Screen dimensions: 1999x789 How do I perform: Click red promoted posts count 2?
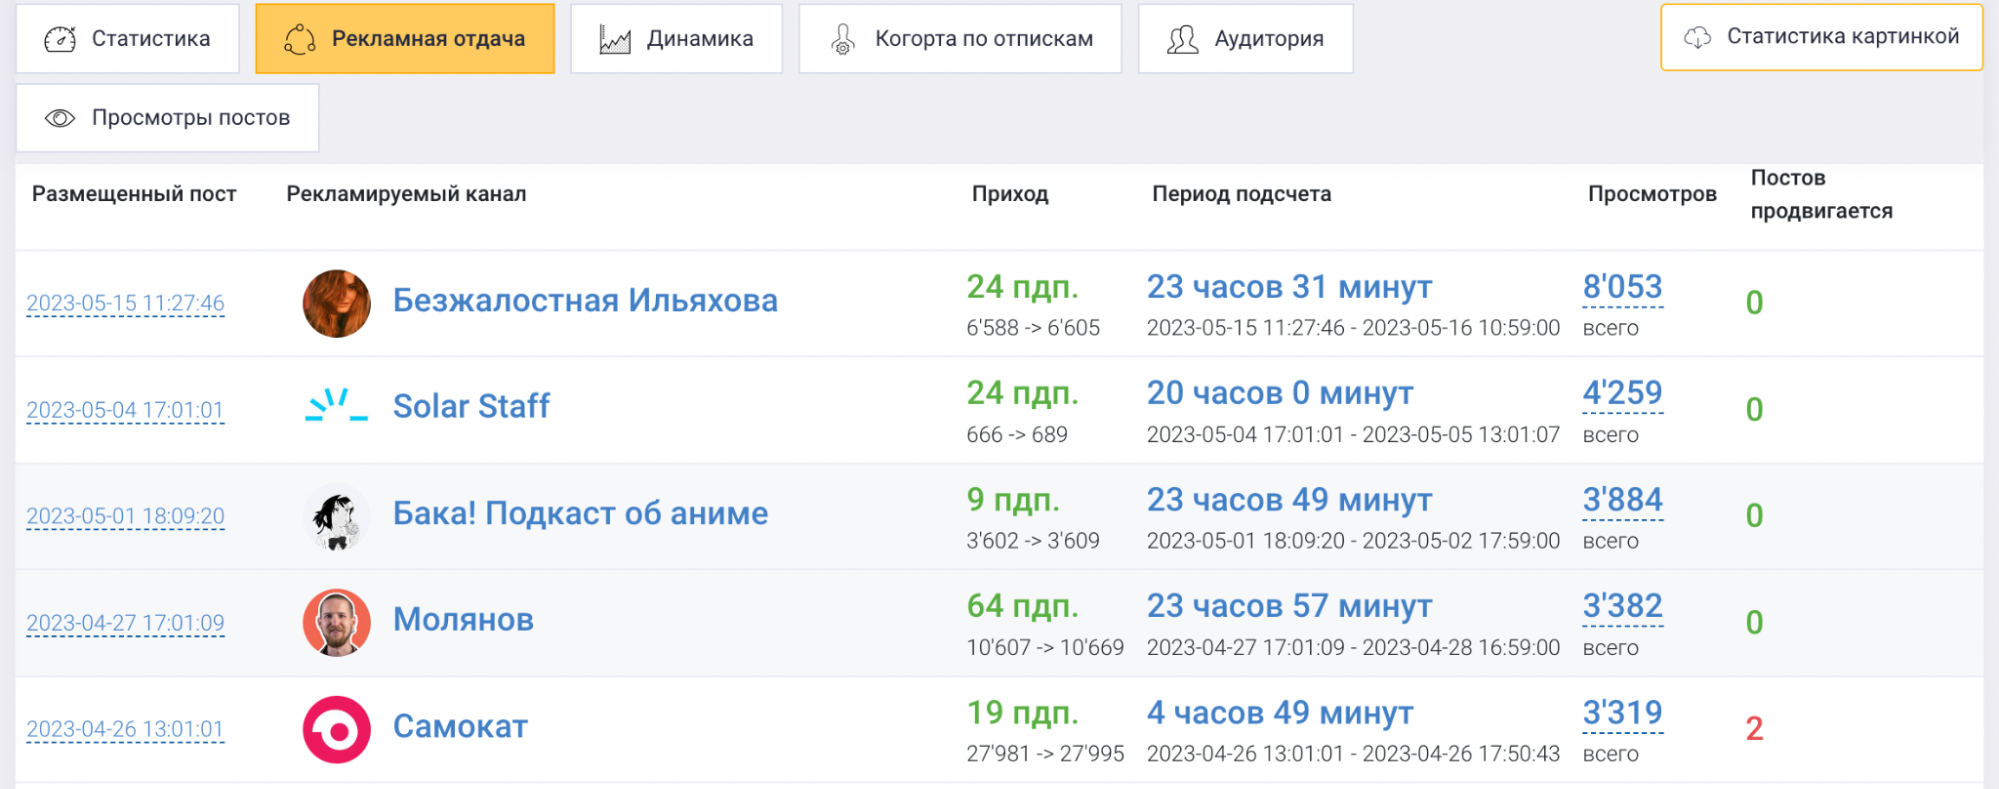click(1754, 729)
